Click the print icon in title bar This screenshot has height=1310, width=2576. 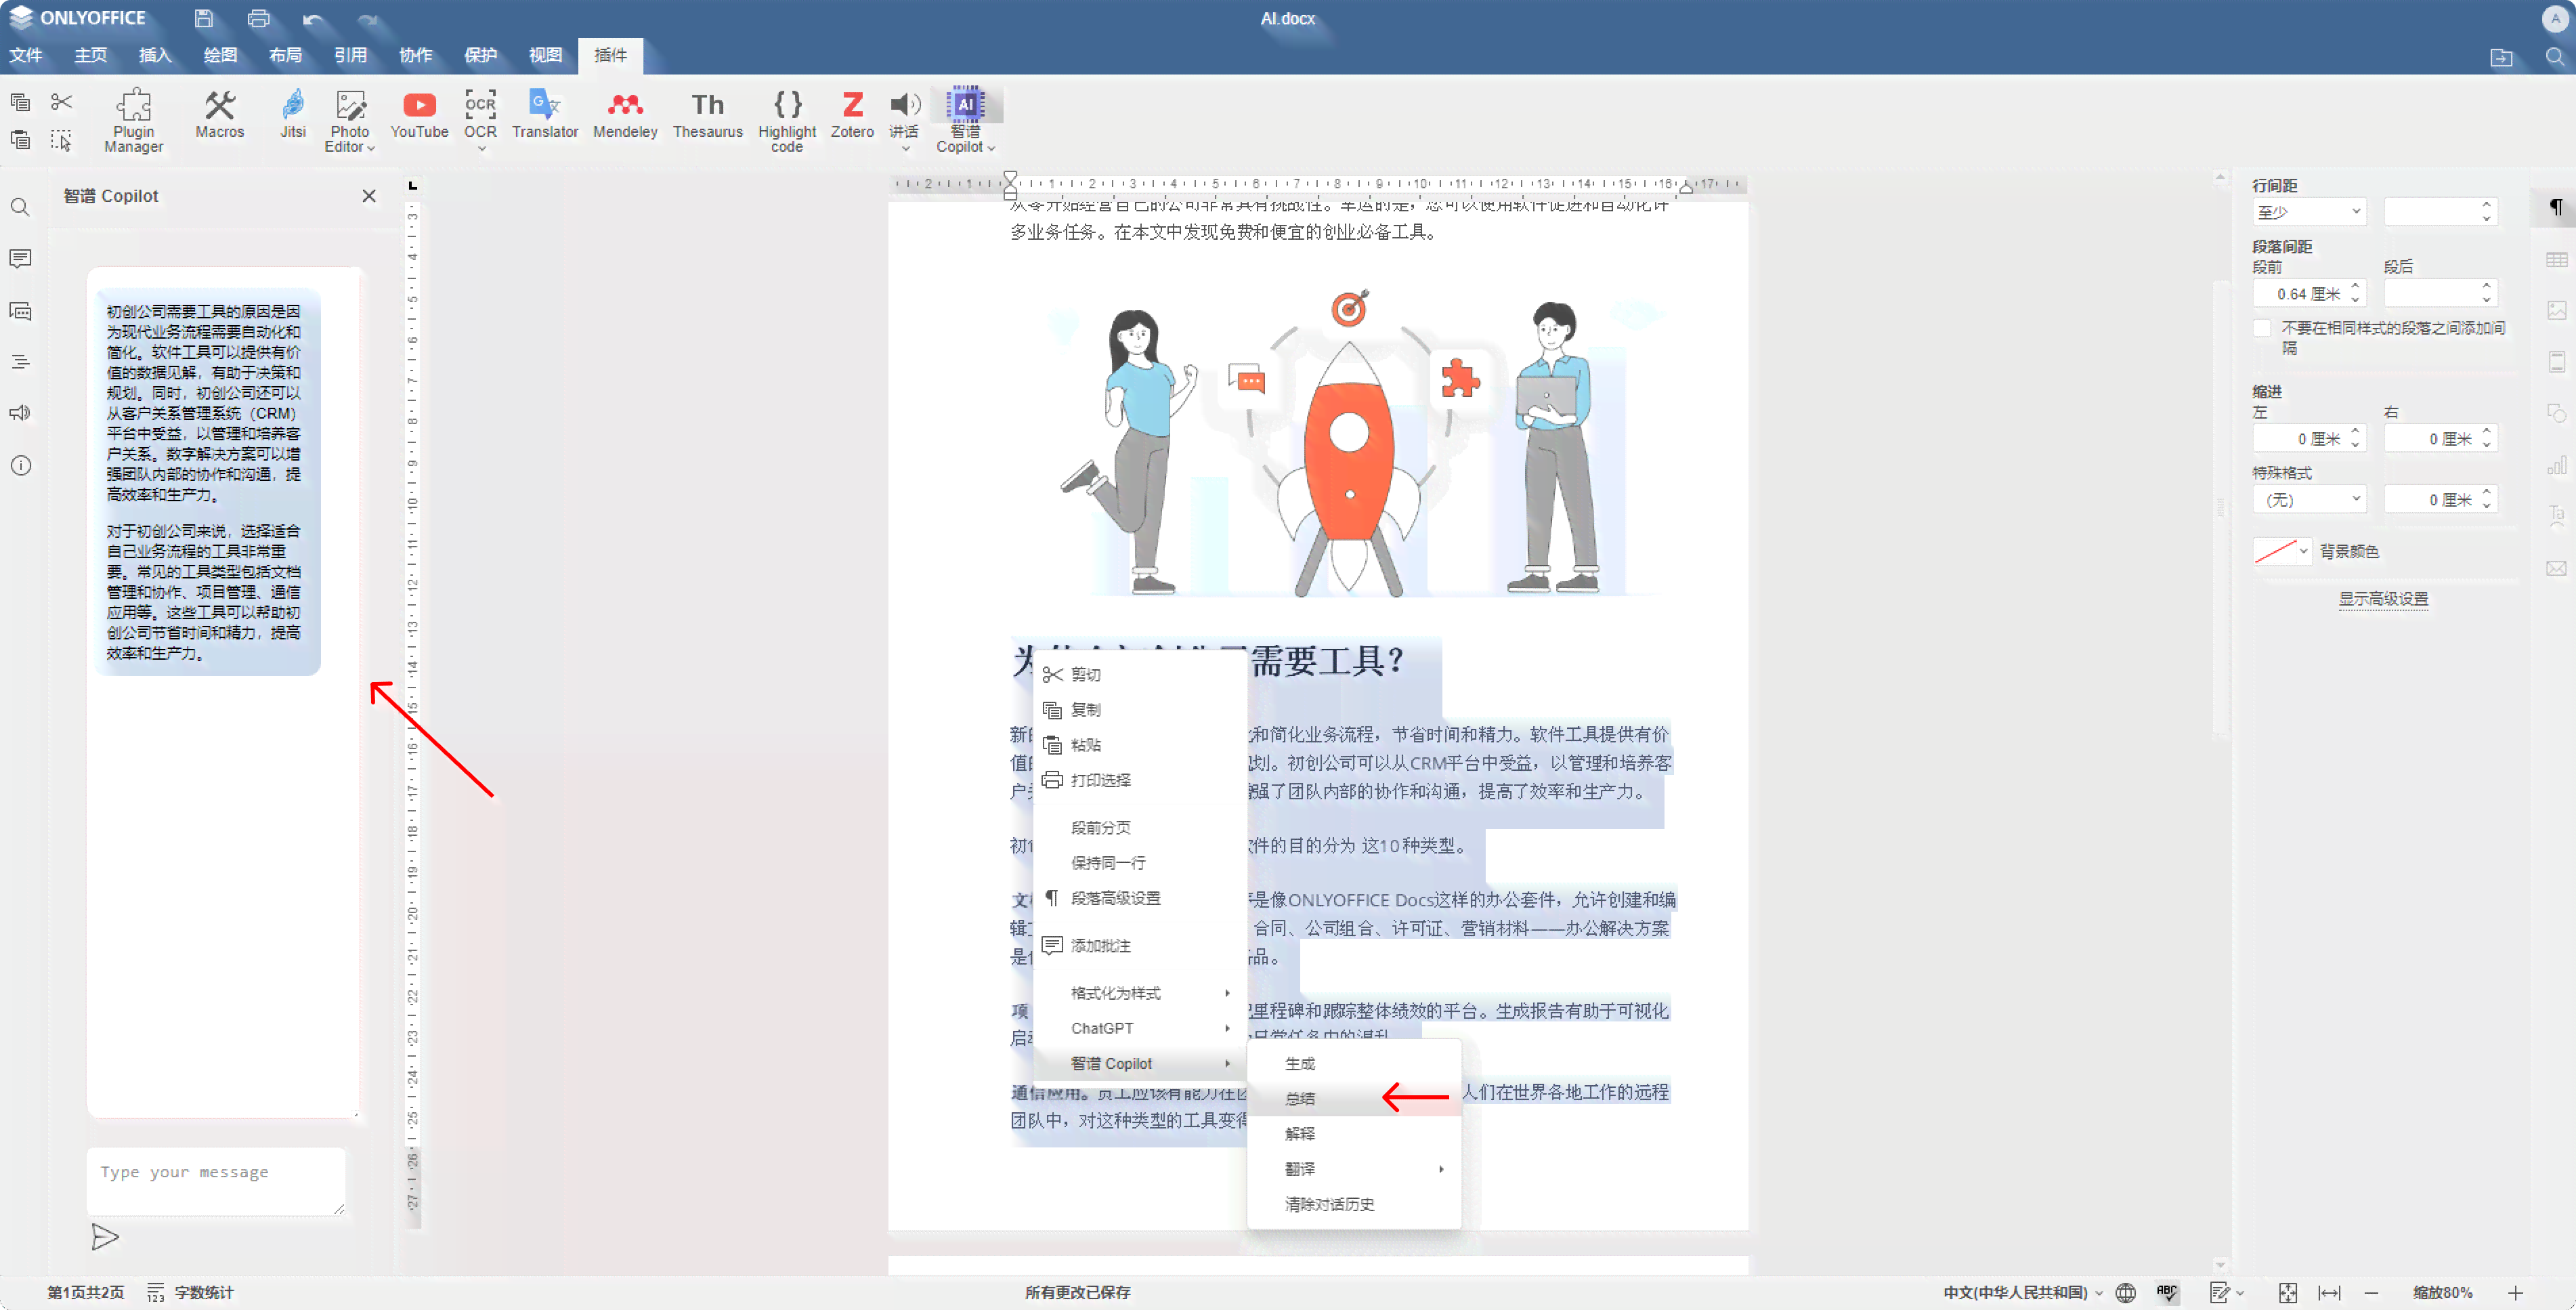[258, 18]
